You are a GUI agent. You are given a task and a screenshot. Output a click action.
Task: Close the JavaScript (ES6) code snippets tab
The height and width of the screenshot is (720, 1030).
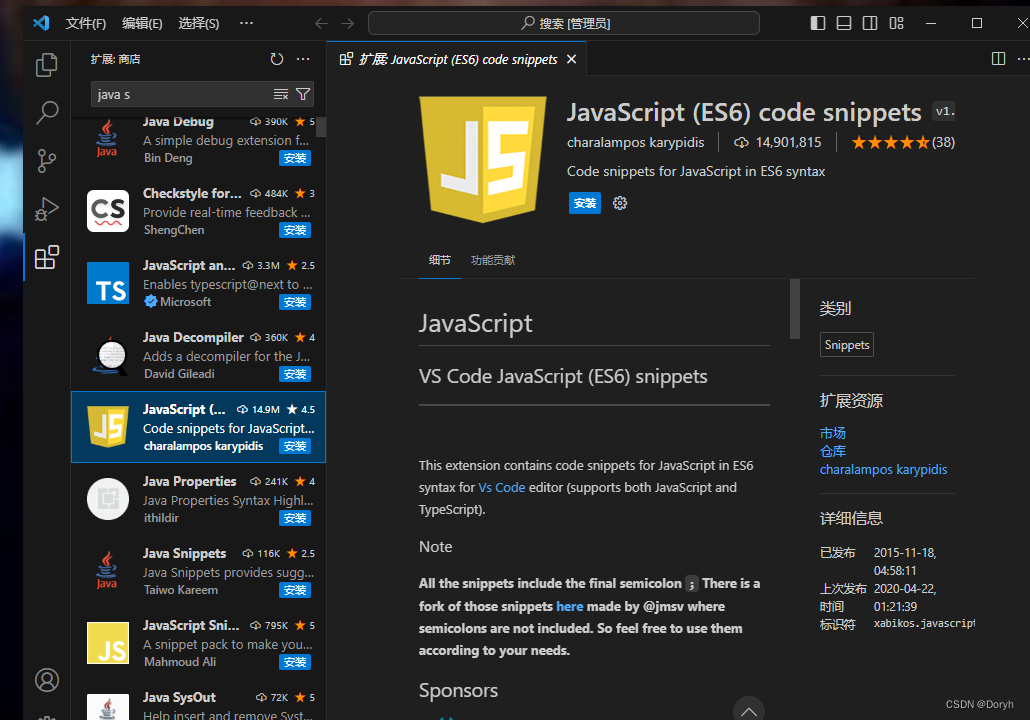(x=571, y=59)
